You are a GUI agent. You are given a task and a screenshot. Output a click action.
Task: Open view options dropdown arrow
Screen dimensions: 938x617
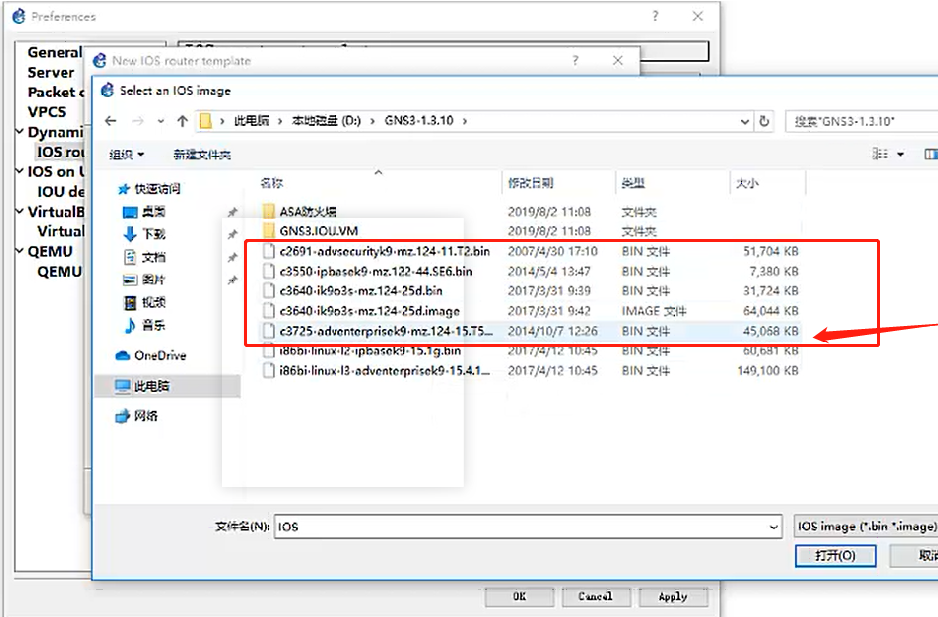[x=900, y=154]
